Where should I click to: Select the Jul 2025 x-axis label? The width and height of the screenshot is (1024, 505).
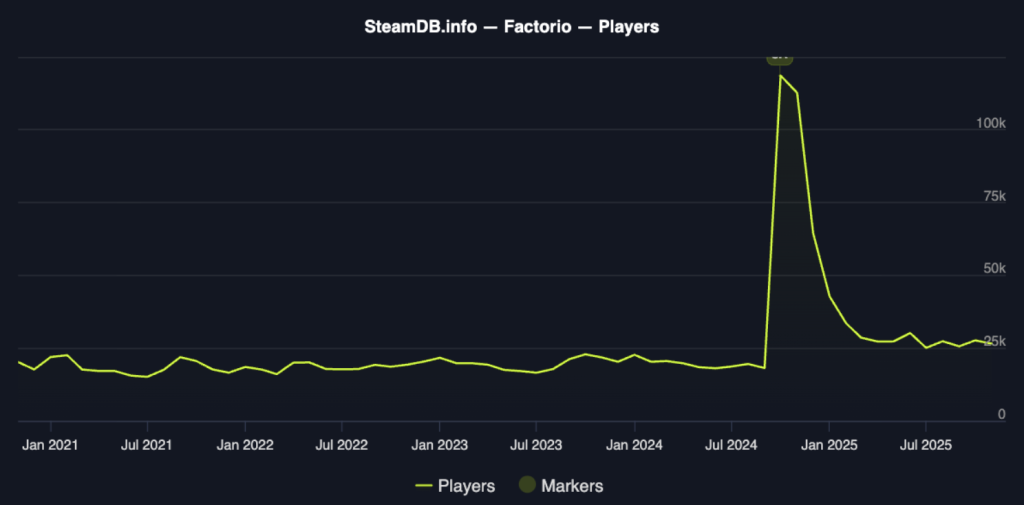tap(925, 443)
